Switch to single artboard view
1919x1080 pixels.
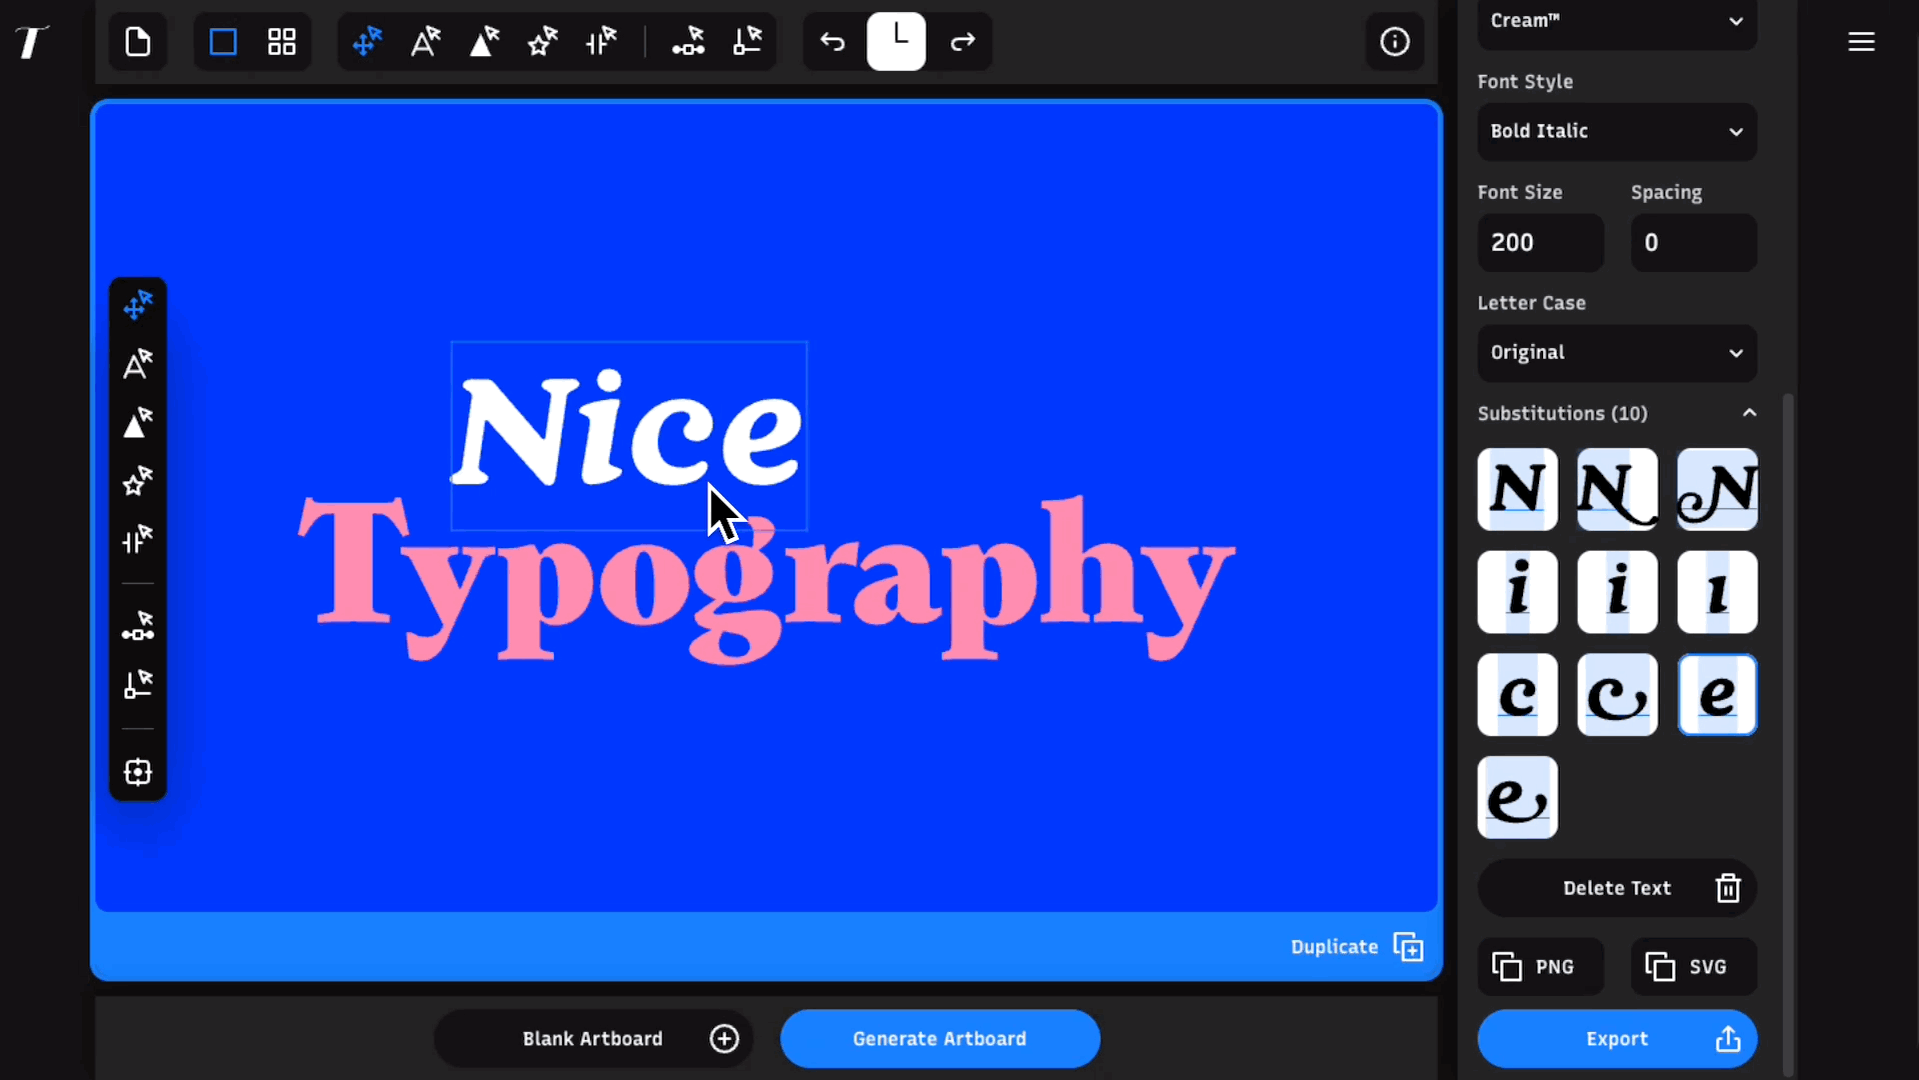point(223,42)
